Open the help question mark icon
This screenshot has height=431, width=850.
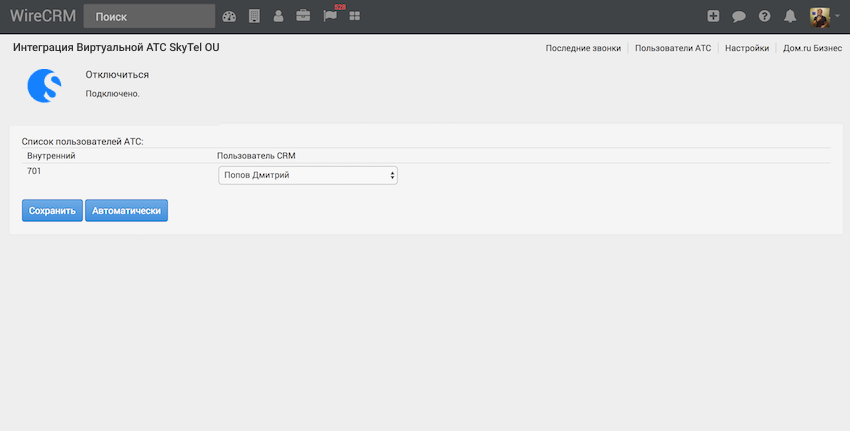(764, 16)
